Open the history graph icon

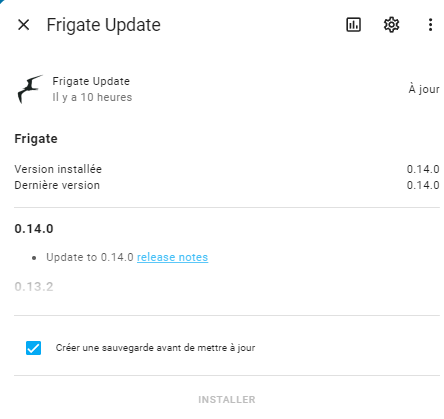click(x=353, y=25)
